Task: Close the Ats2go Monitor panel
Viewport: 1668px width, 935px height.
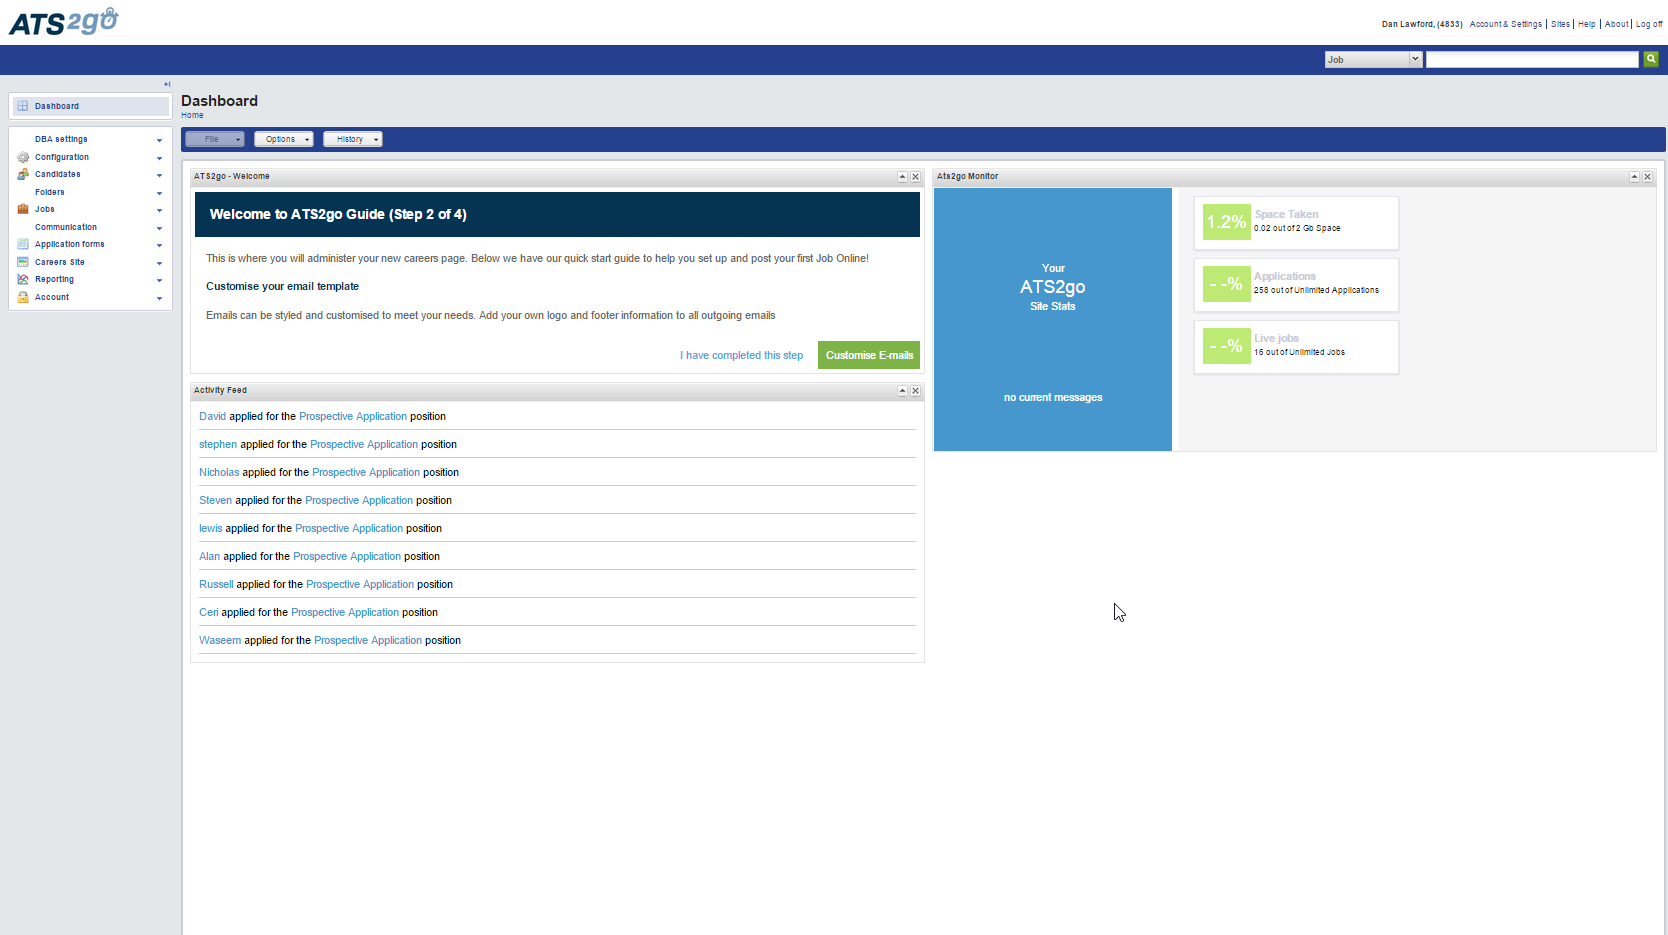Action: pyautogui.click(x=1647, y=177)
